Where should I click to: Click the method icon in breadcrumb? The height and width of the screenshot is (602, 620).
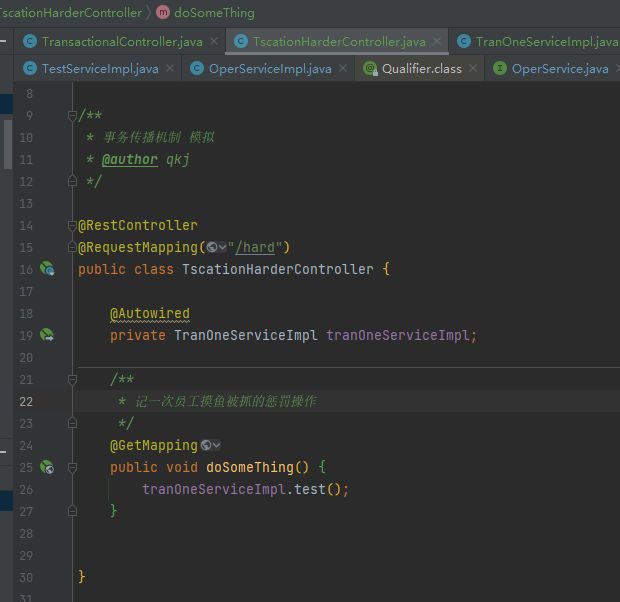click(x=163, y=13)
